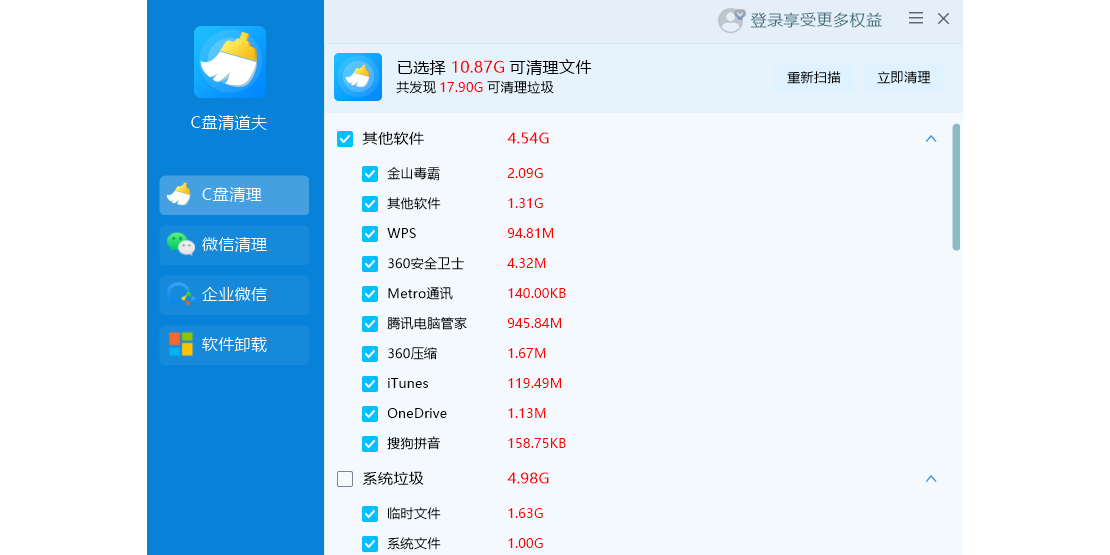Click the C盘清道夫 app logo in sidebar
This screenshot has width=1110, height=555.
pyautogui.click(x=229, y=62)
